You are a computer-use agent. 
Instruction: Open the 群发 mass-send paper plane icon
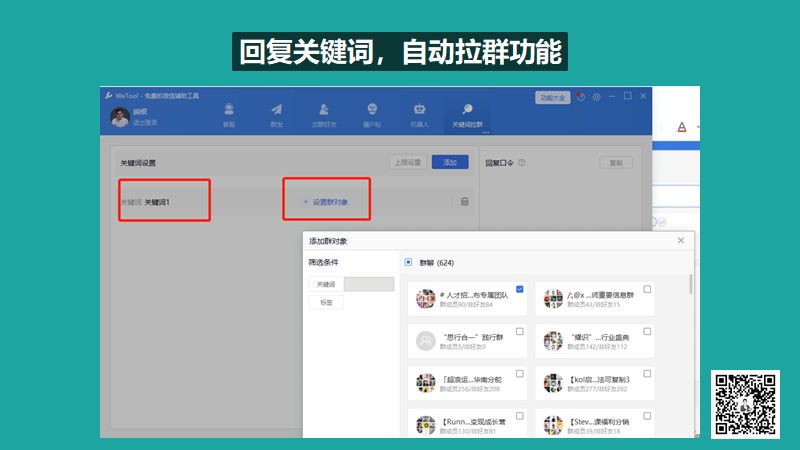276,113
